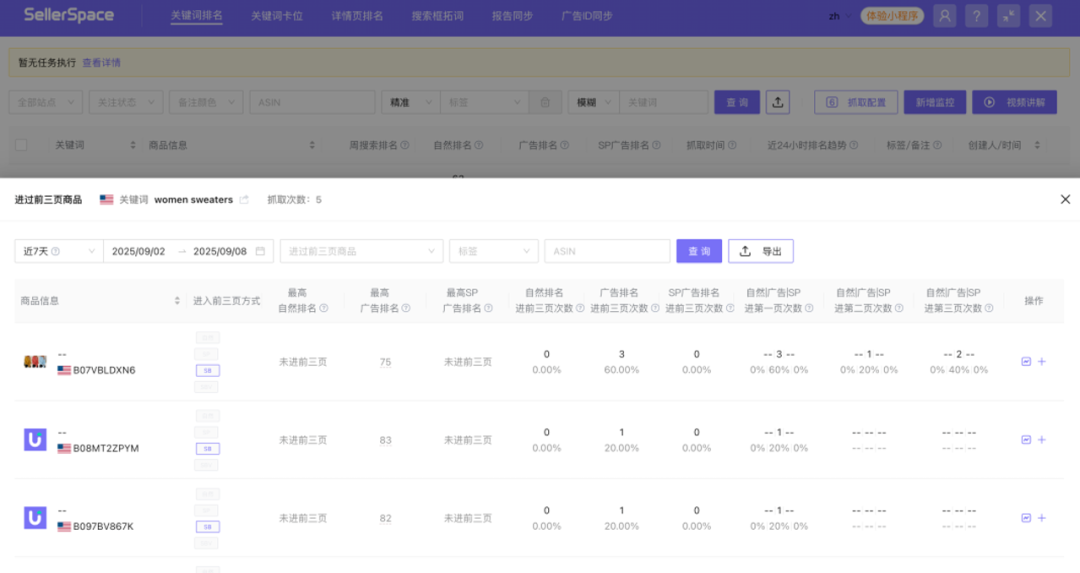Open the 进过前三页商品 filter dropdown

tap(361, 251)
